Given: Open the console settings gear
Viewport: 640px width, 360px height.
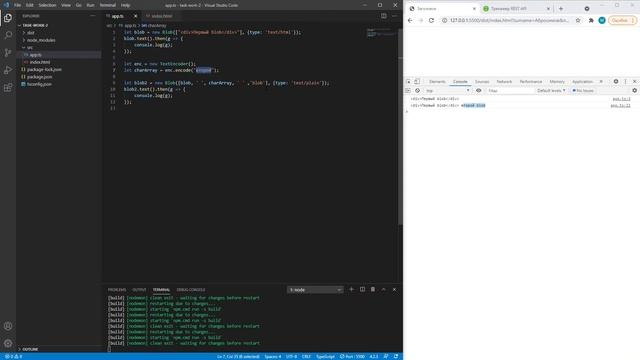Looking at the screenshot, I should pyautogui.click(x=634, y=91).
